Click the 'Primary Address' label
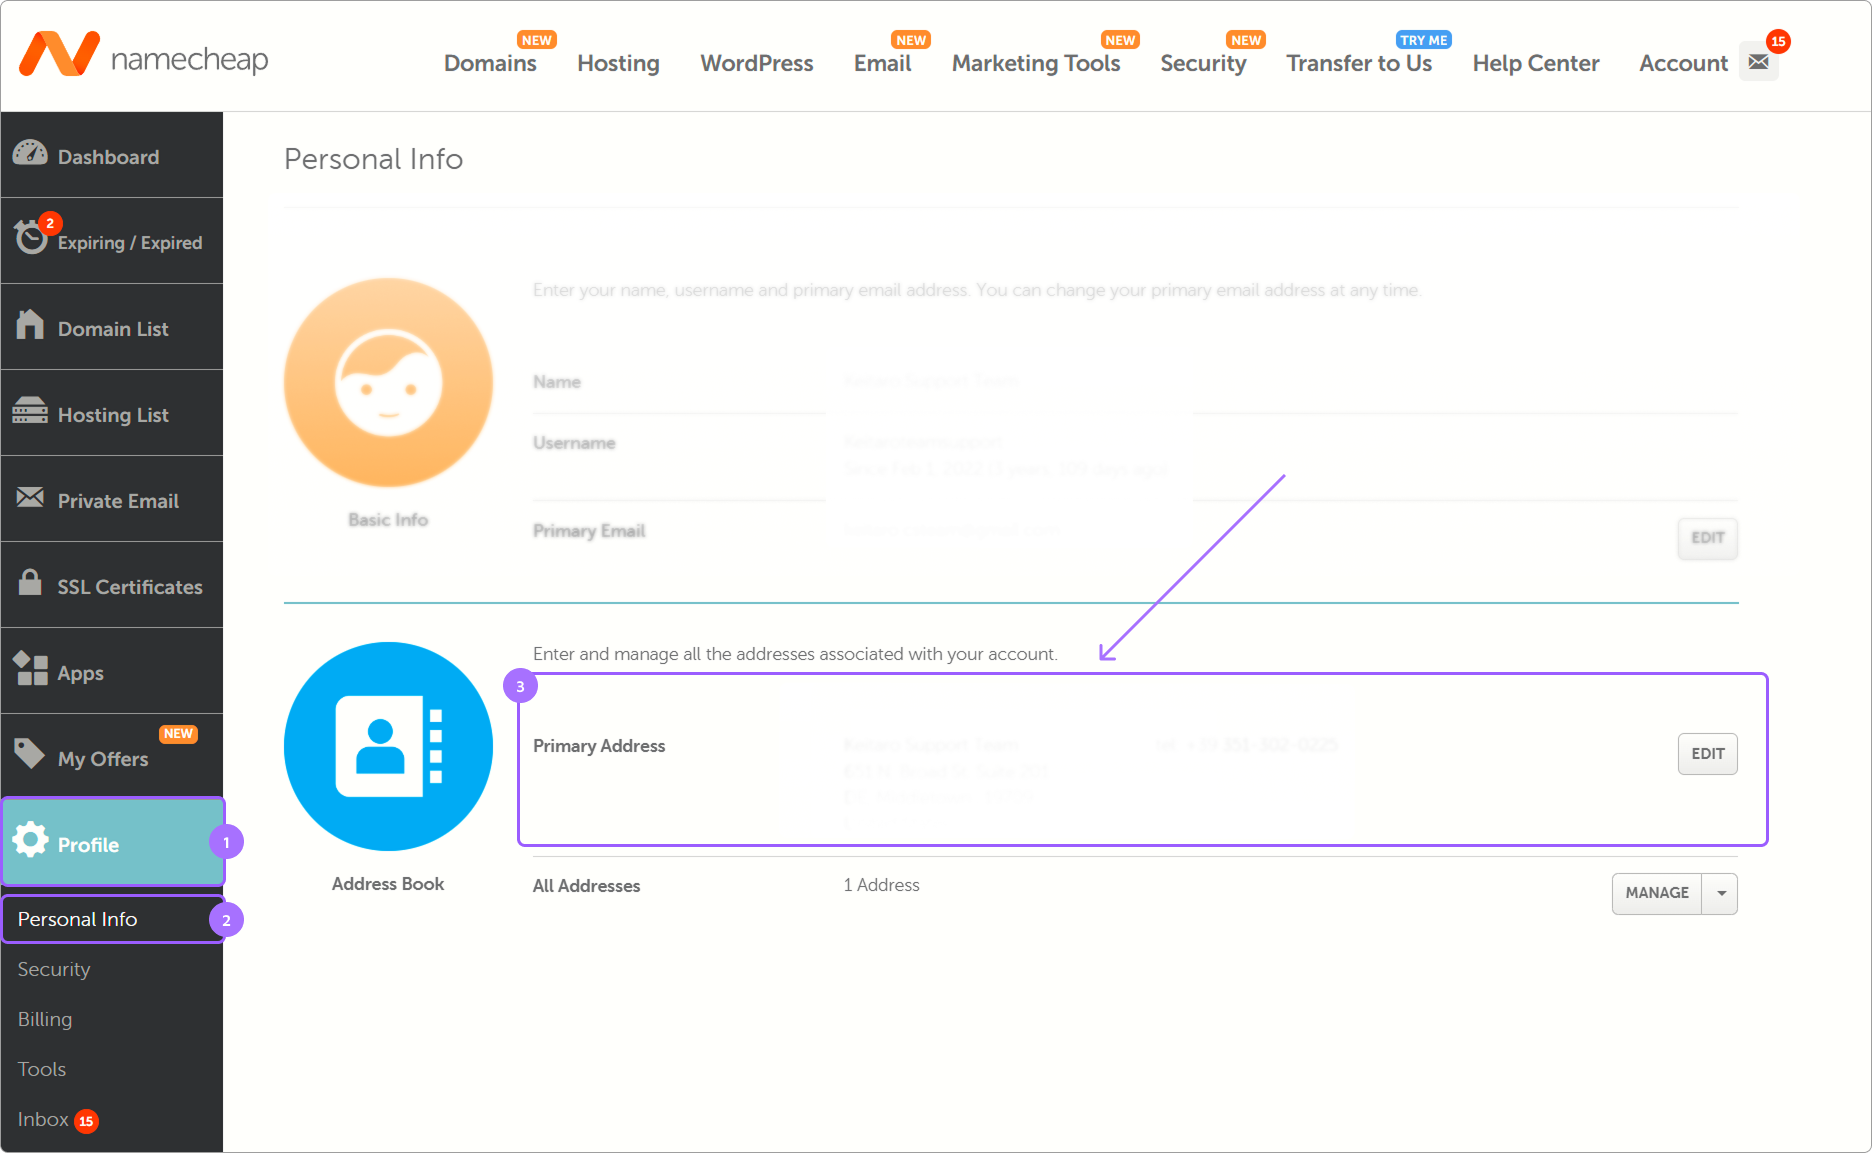1872x1153 pixels. coord(599,746)
